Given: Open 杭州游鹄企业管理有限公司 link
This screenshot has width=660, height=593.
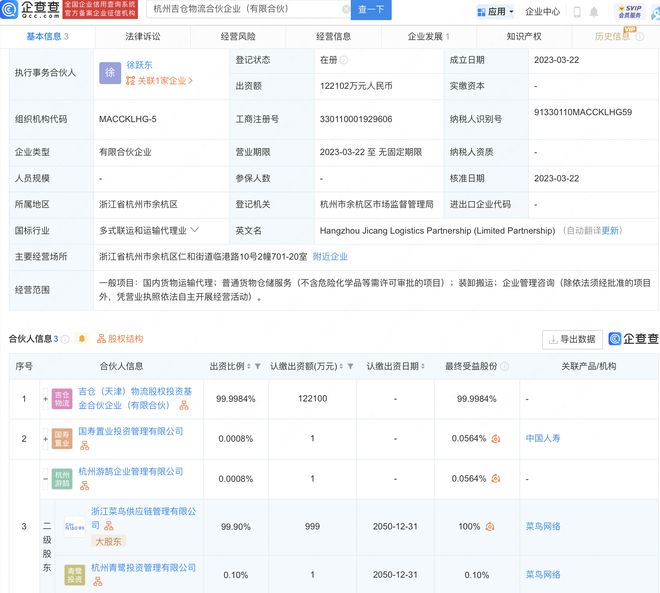Looking at the screenshot, I should click(x=131, y=471).
